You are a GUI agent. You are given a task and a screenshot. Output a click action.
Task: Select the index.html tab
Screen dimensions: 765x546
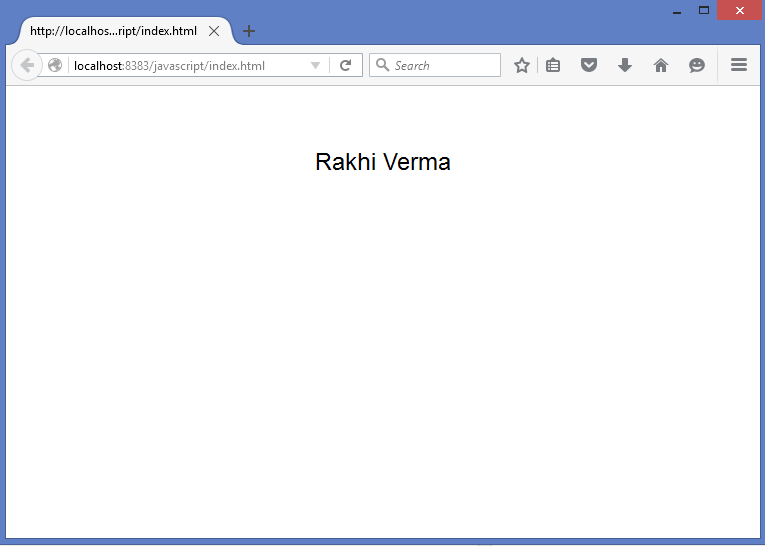tap(125, 31)
